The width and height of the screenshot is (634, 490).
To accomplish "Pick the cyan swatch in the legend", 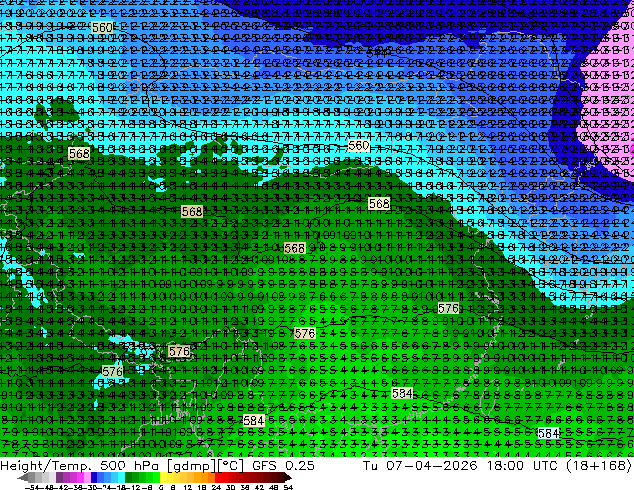I will 122,477.
